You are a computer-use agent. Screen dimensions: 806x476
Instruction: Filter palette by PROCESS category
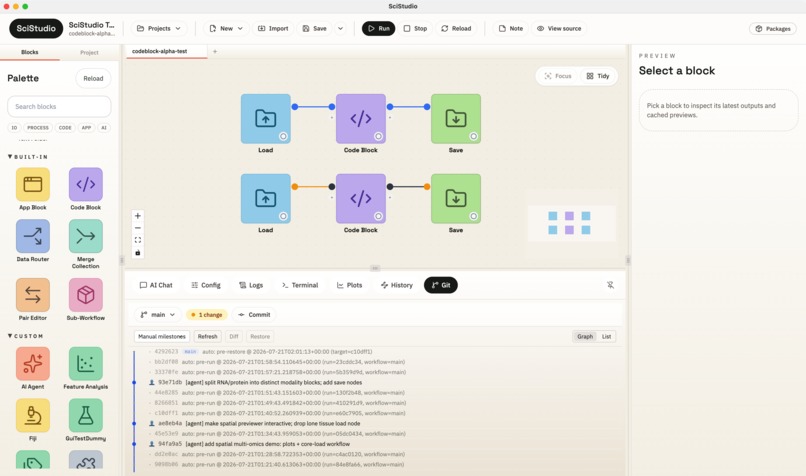click(x=38, y=127)
